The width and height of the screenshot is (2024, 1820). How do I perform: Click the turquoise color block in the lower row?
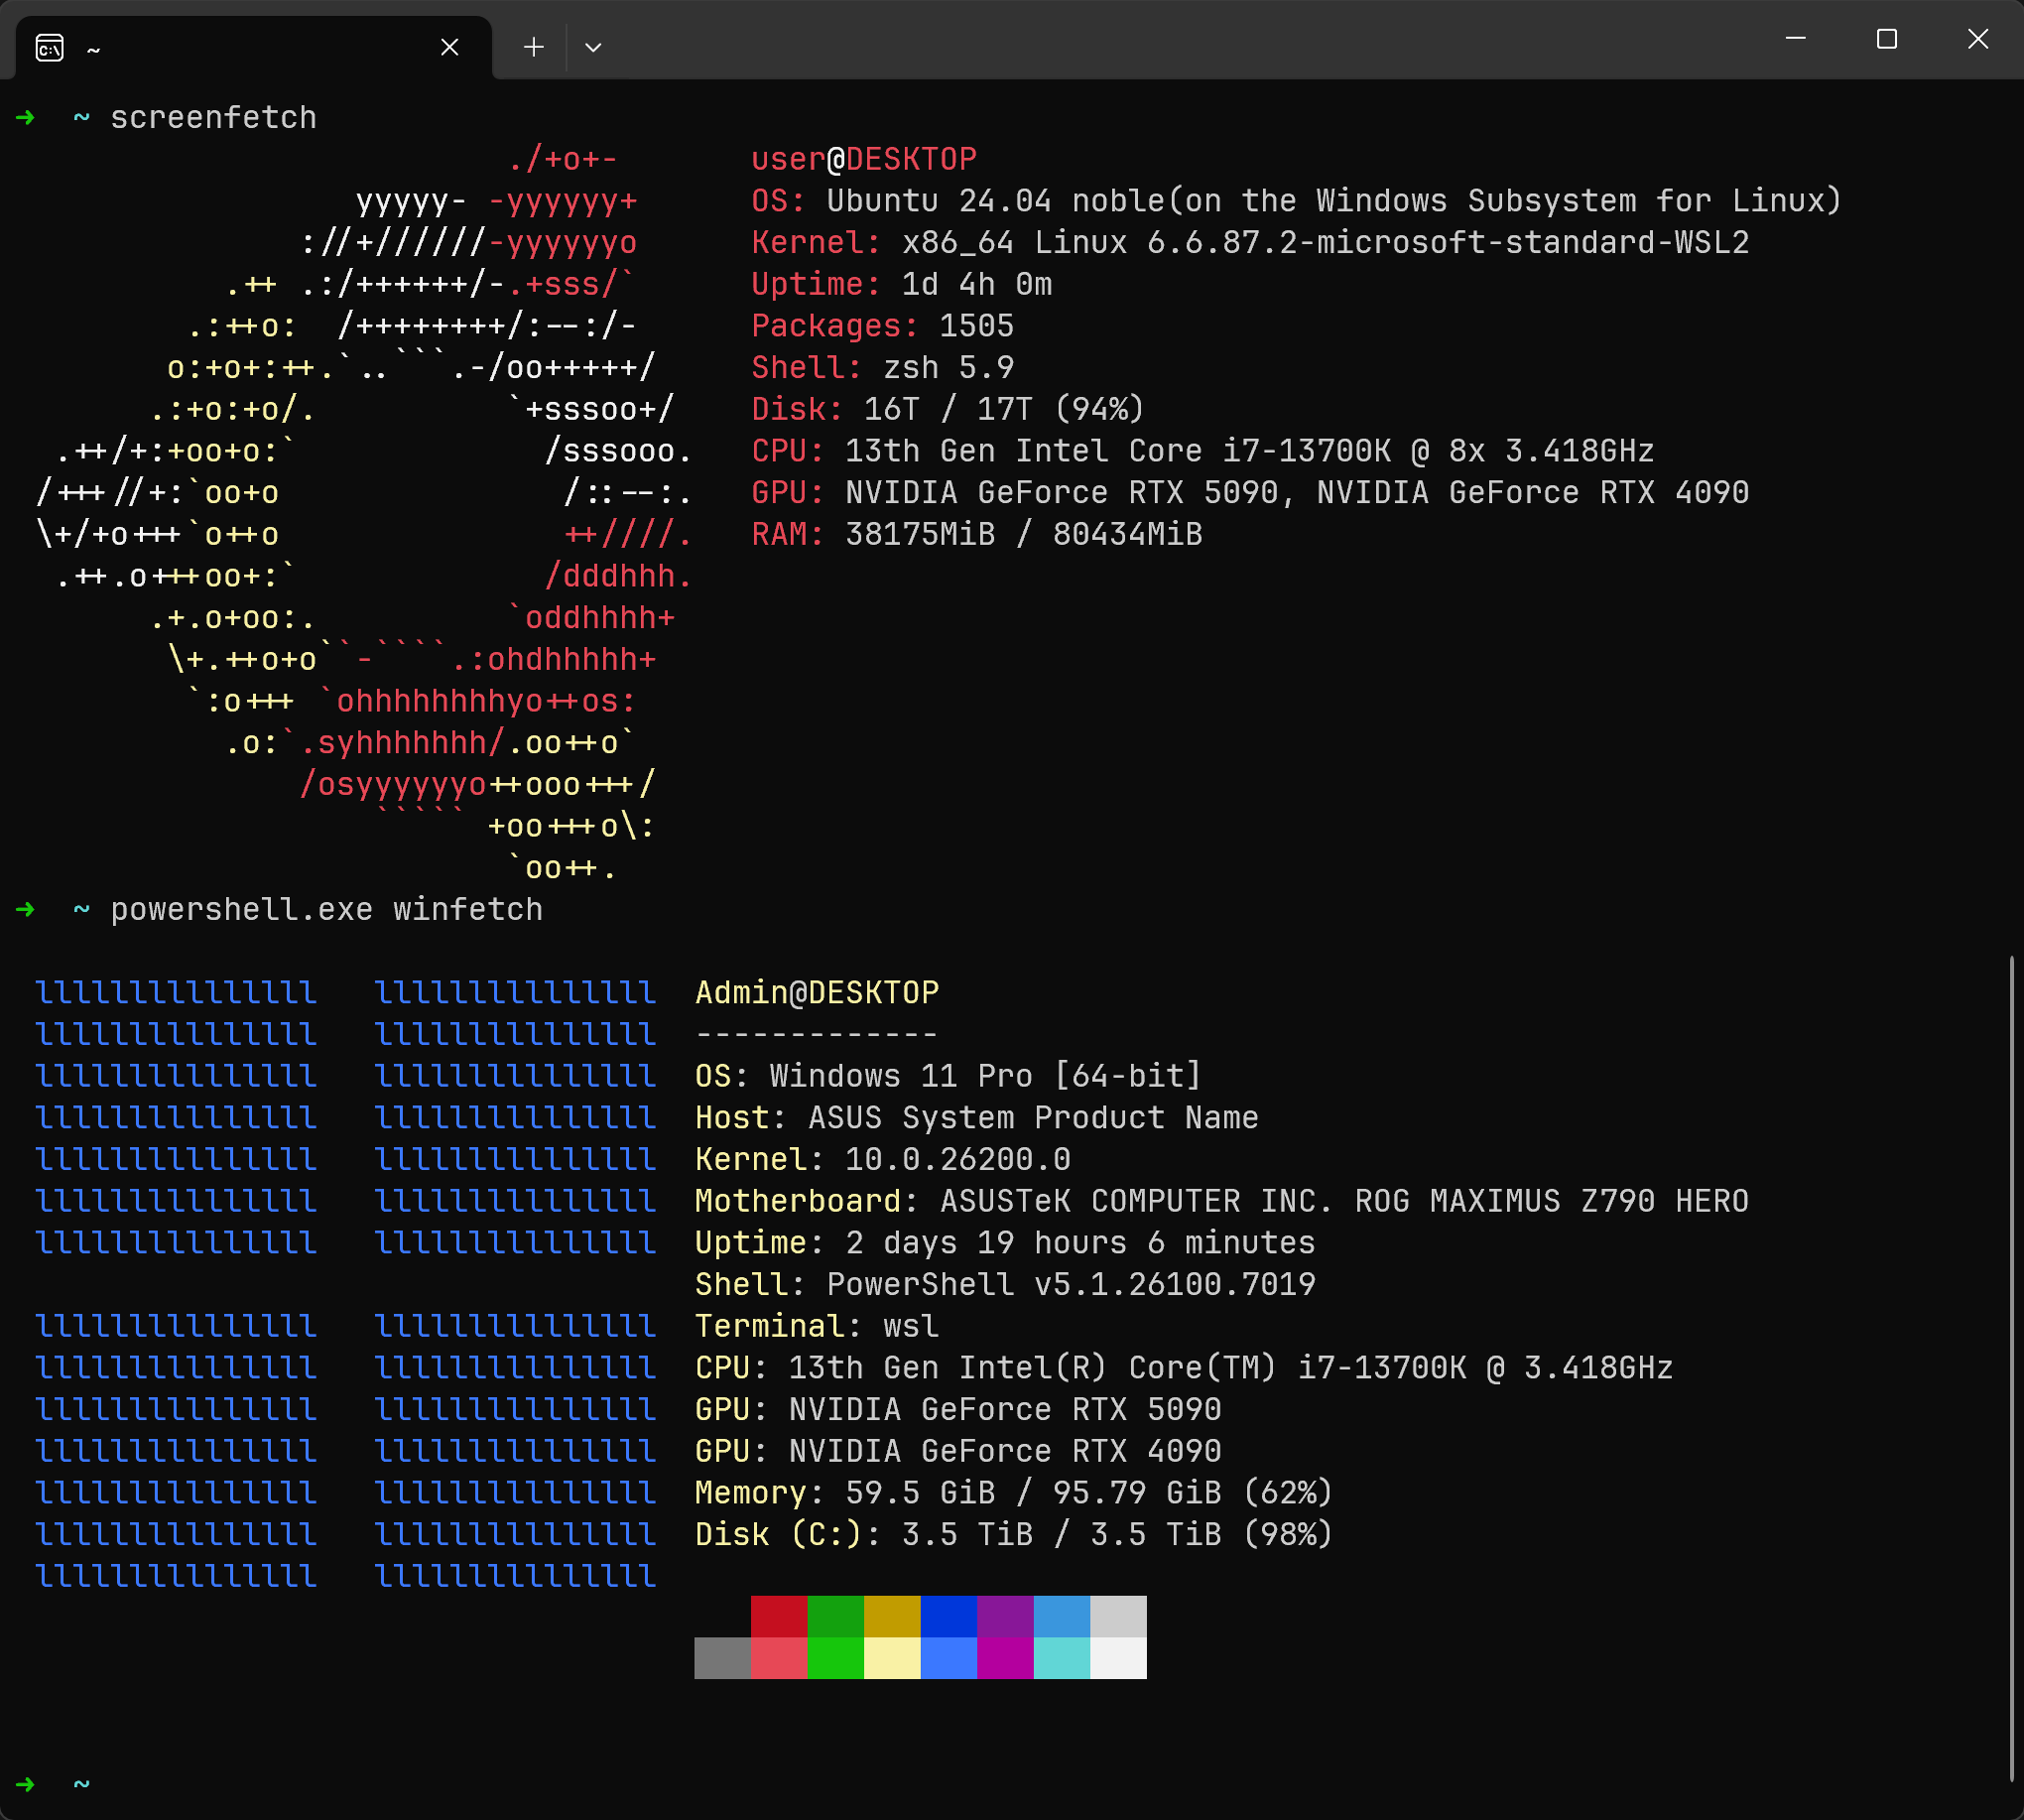coord(1061,1658)
